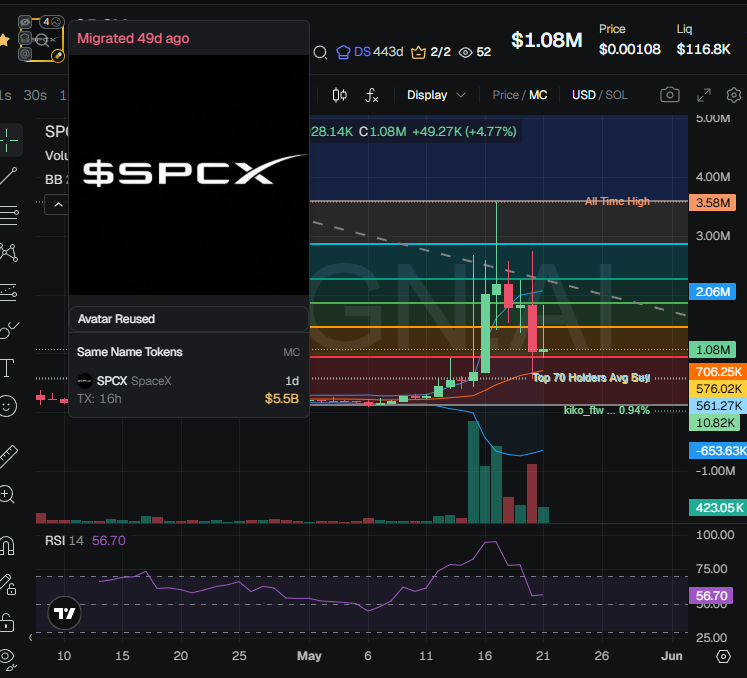
Task: Toggle lock all drawings
Action: 8,622
